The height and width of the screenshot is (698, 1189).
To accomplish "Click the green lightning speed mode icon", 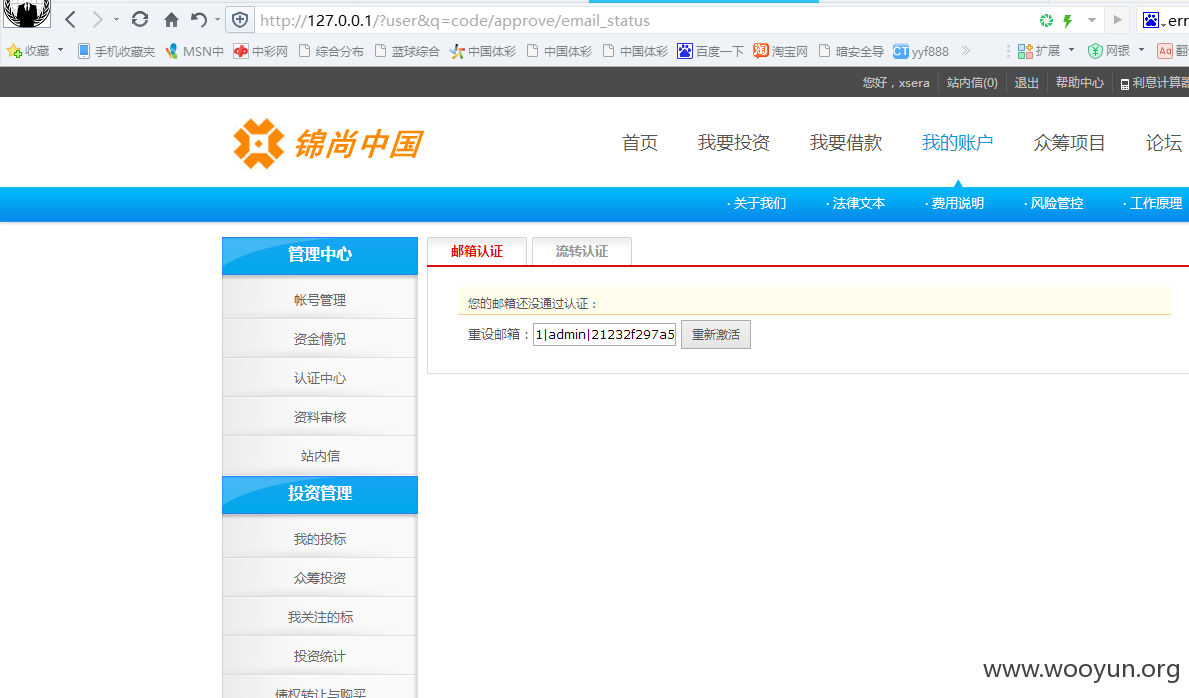I will pyautogui.click(x=1067, y=20).
